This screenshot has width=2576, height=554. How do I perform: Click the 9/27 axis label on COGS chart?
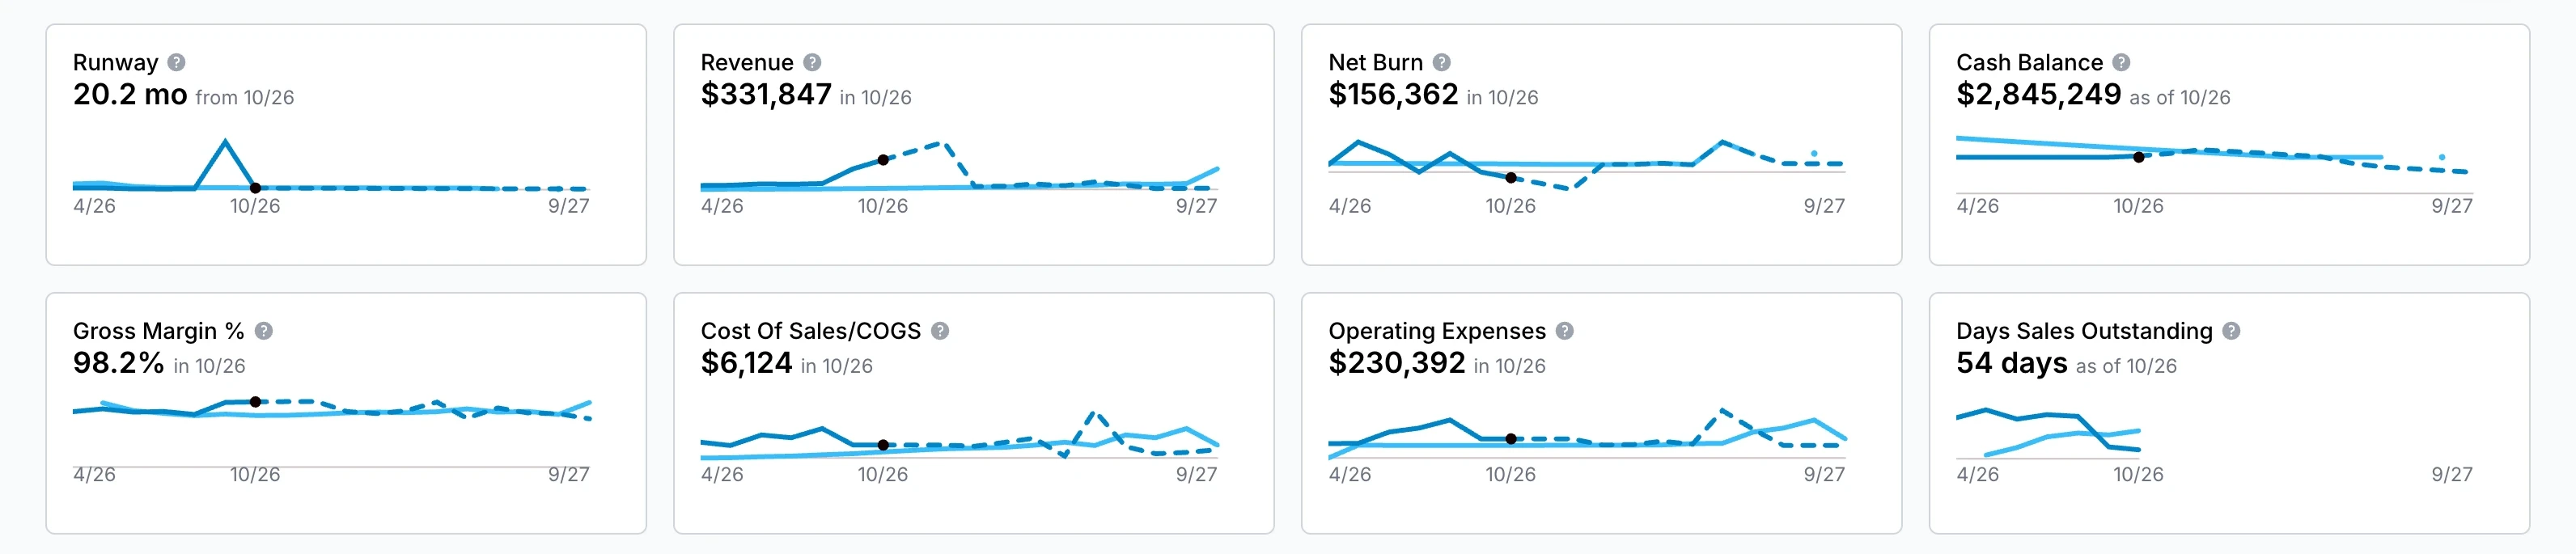pyautogui.click(x=1196, y=474)
